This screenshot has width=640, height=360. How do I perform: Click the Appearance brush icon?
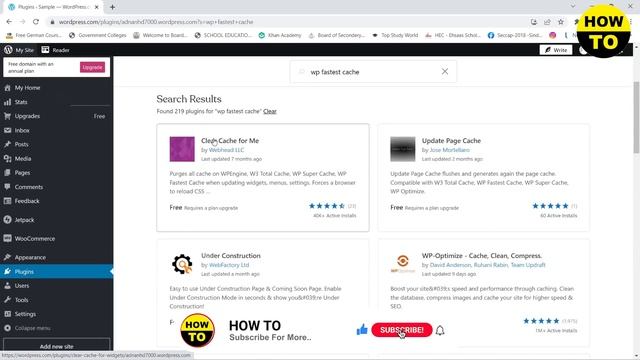tap(7, 257)
